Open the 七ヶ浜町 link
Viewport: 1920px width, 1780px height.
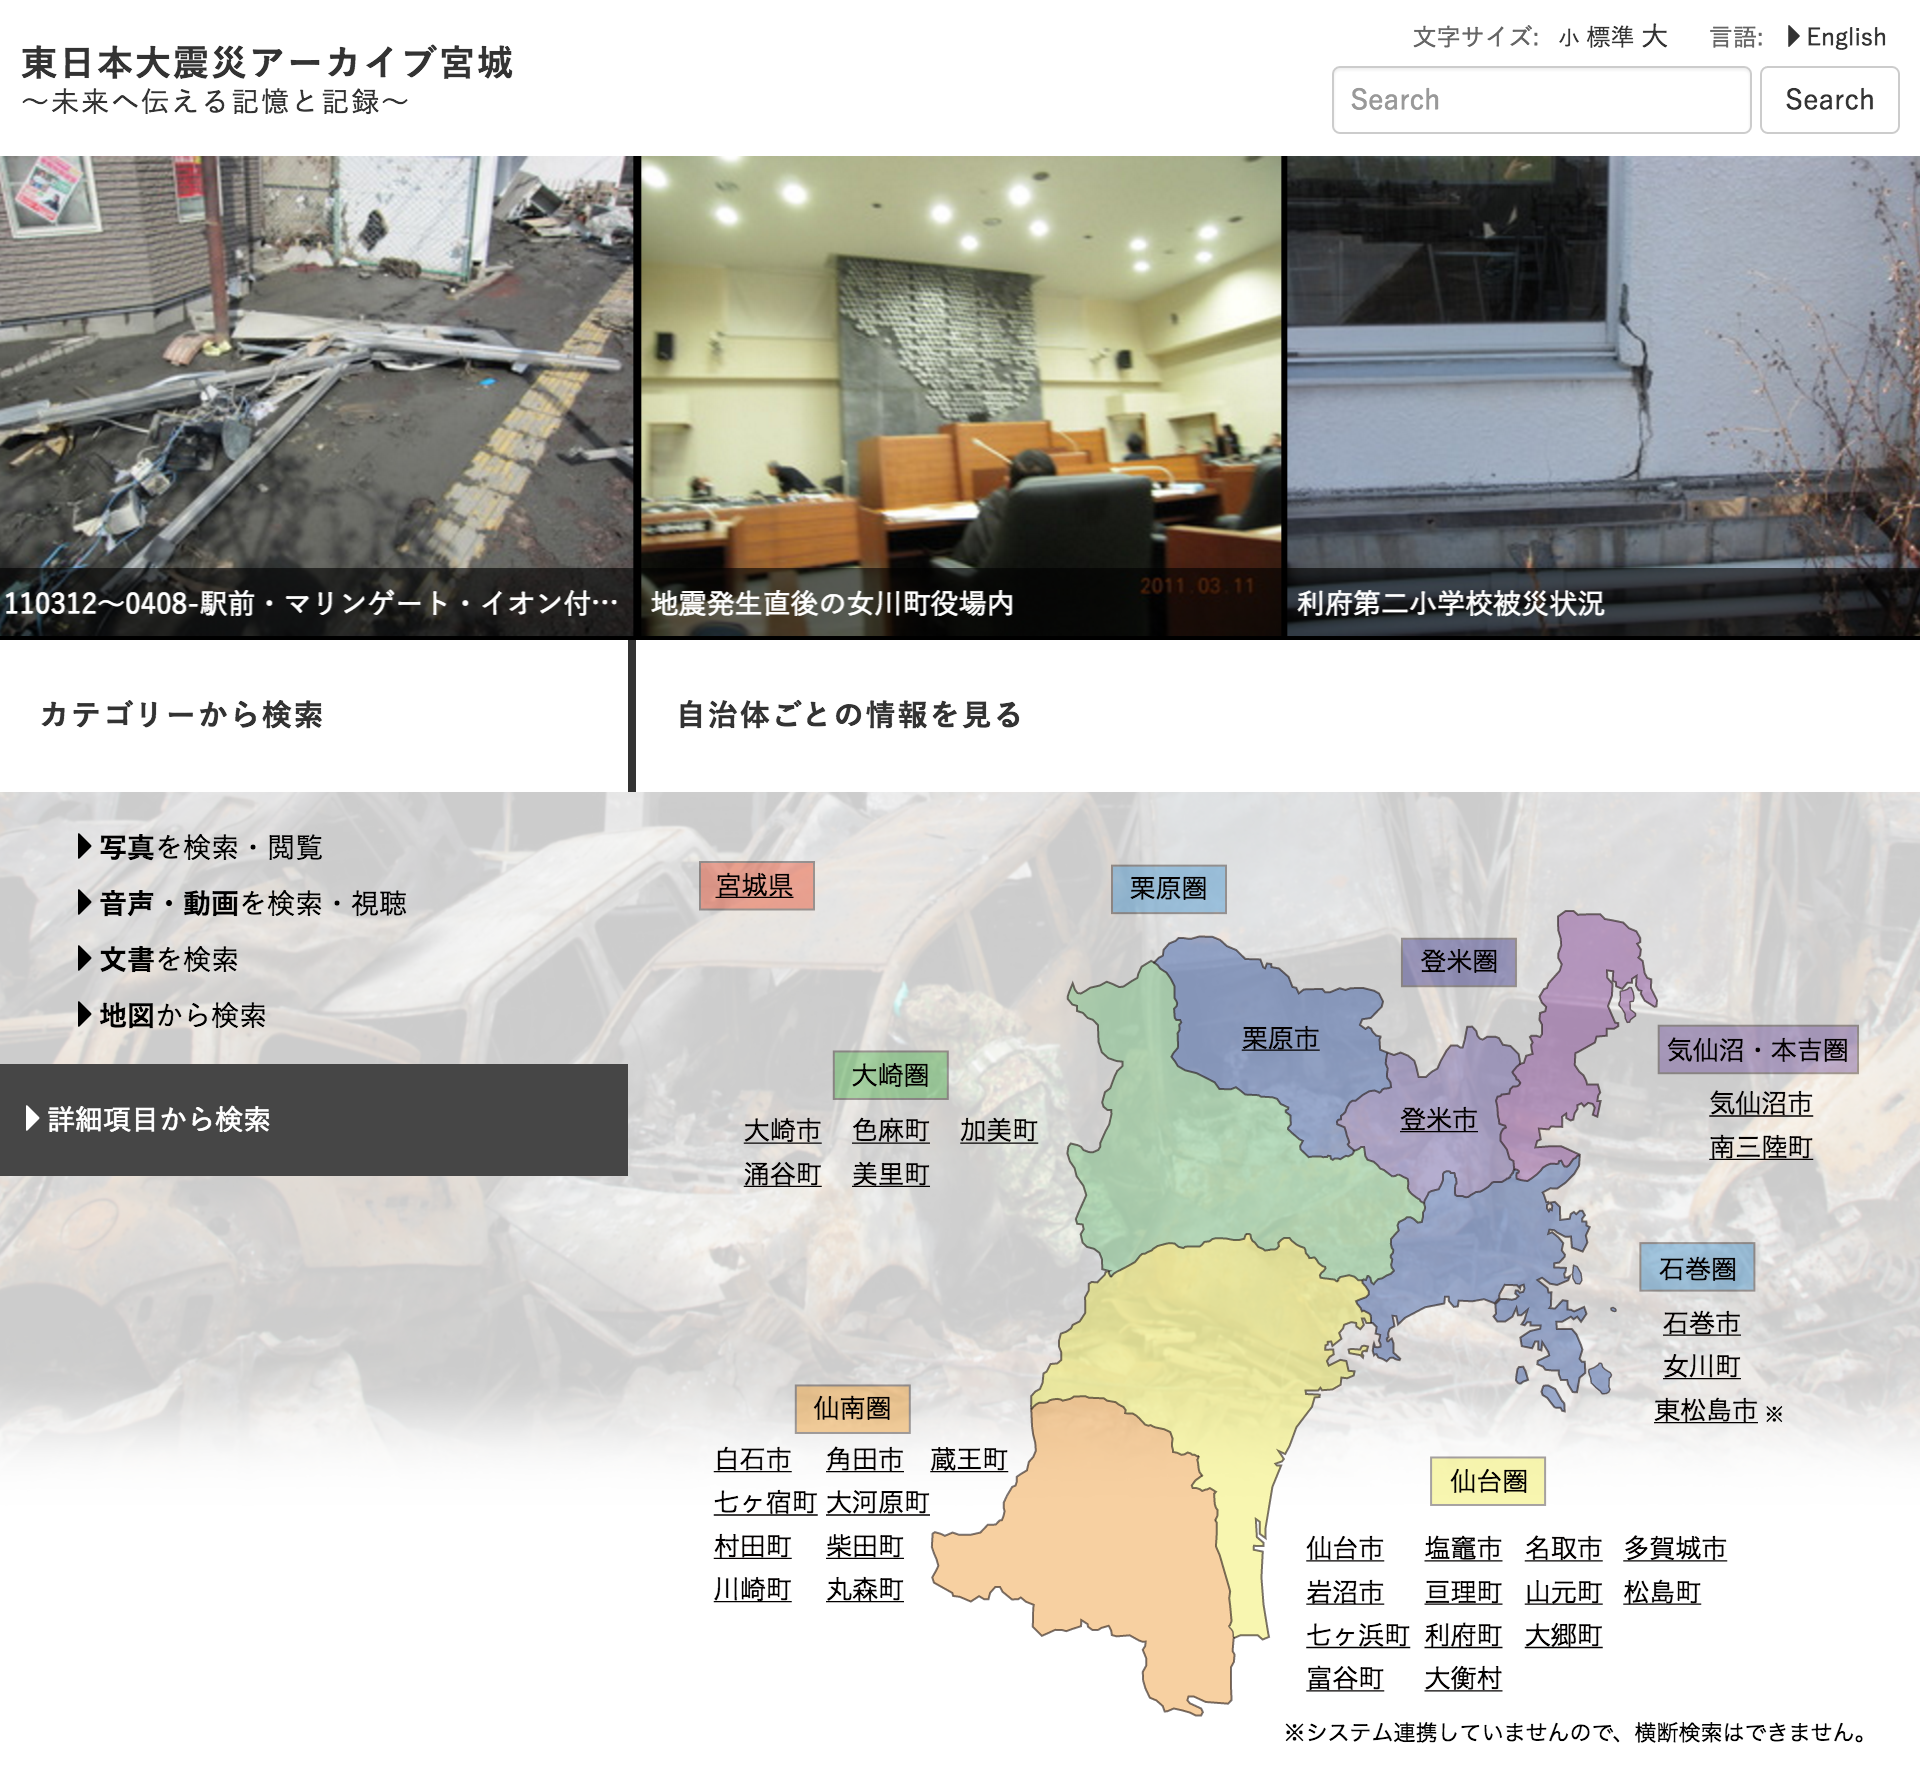[x=1357, y=1636]
